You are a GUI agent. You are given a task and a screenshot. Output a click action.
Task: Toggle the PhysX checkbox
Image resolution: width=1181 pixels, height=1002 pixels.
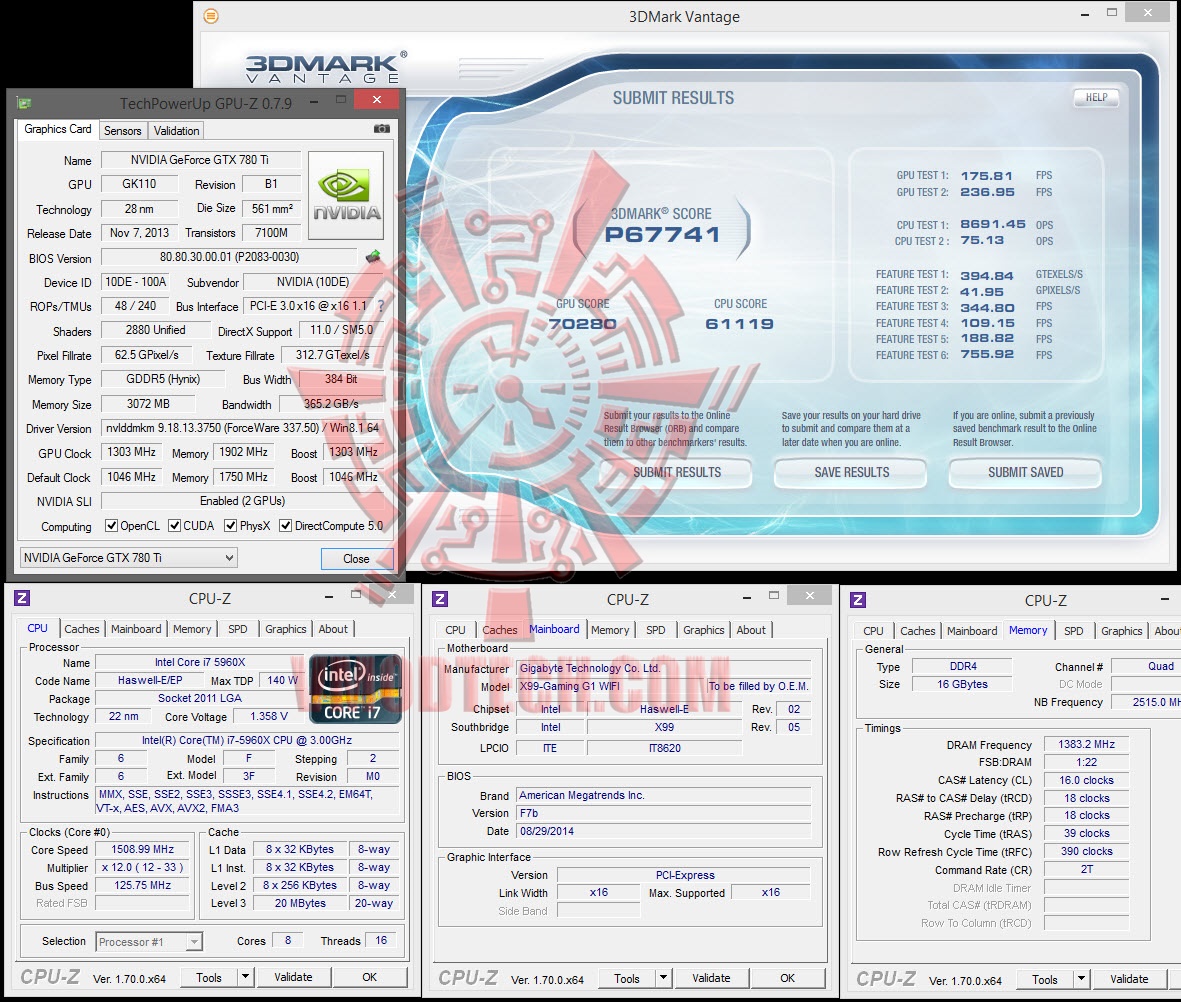tap(230, 526)
